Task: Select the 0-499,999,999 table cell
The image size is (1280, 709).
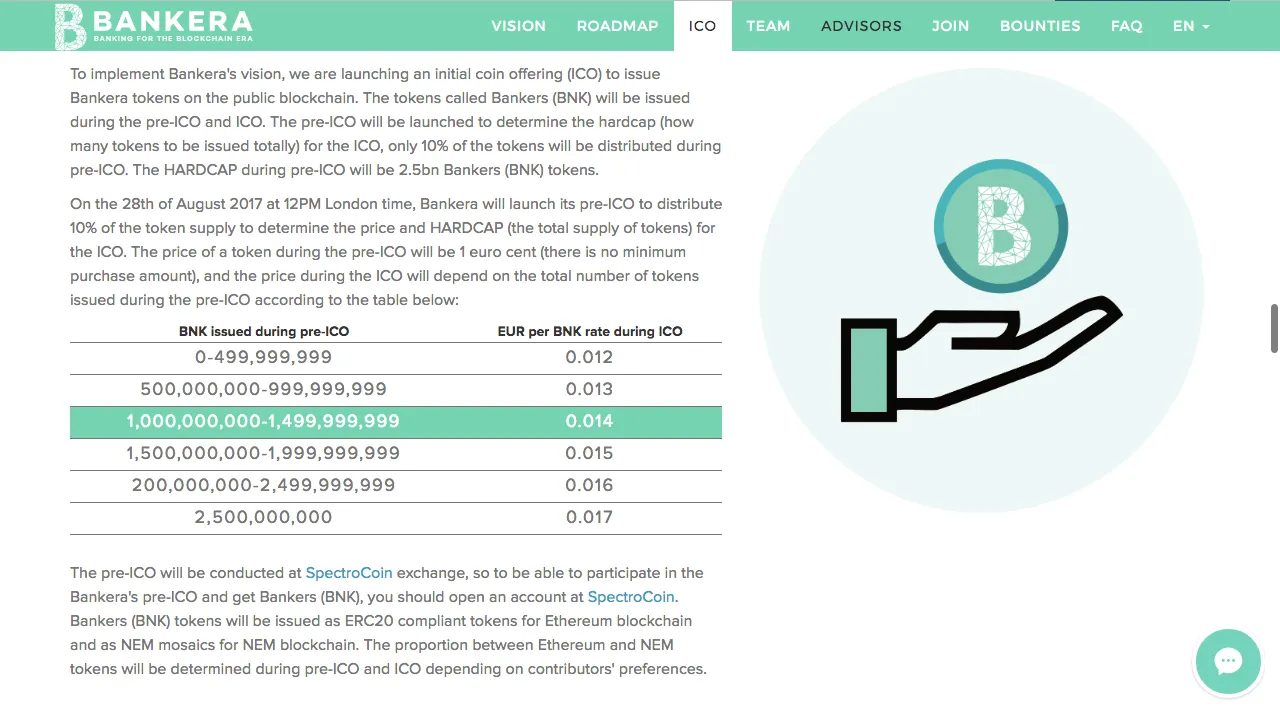Action: point(264,357)
